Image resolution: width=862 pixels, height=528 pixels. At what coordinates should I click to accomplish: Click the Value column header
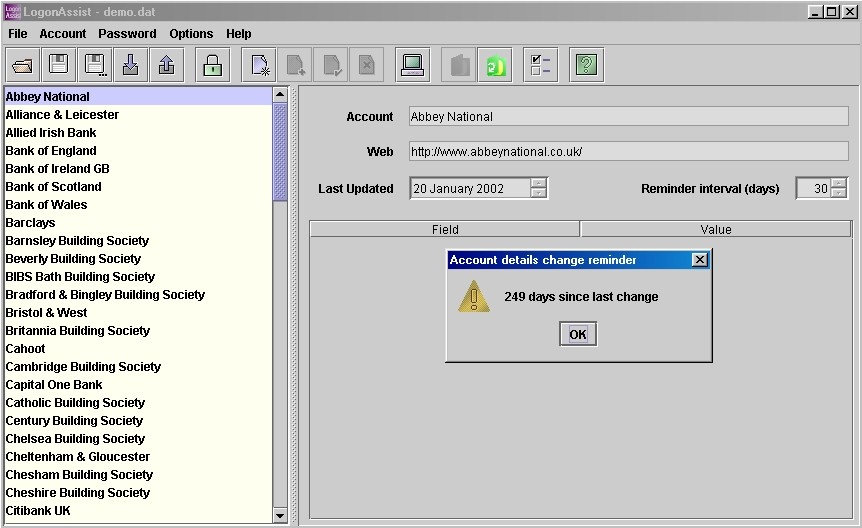[716, 229]
